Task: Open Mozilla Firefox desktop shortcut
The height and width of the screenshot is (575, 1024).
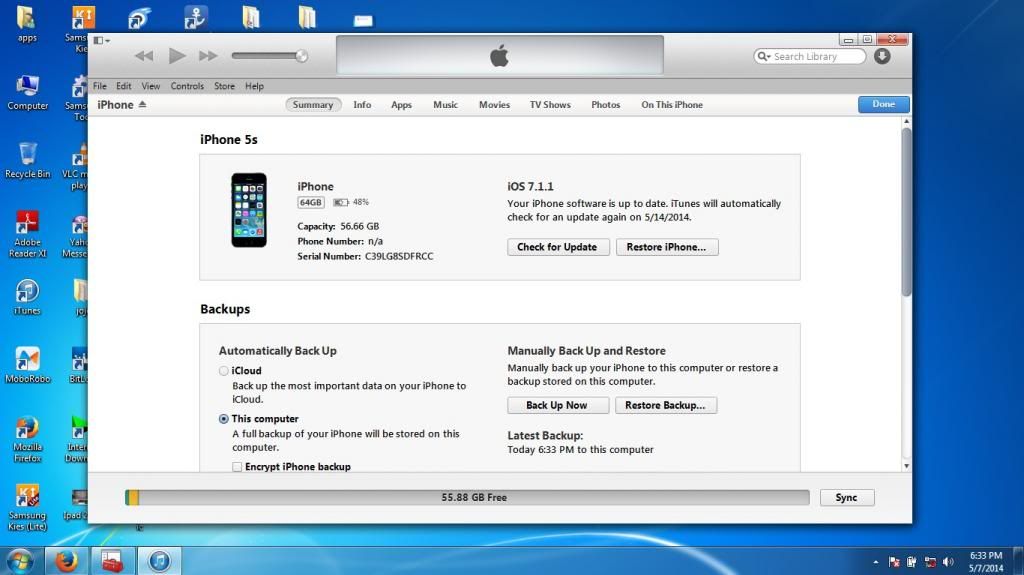Action: coord(27,439)
